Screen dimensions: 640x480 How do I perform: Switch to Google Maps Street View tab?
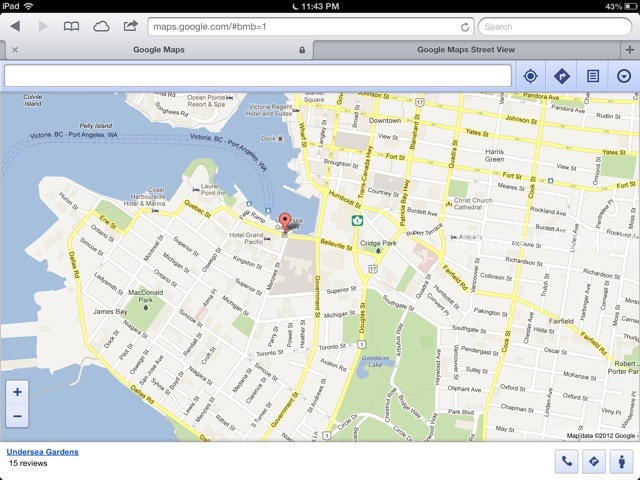coord(466,50)
